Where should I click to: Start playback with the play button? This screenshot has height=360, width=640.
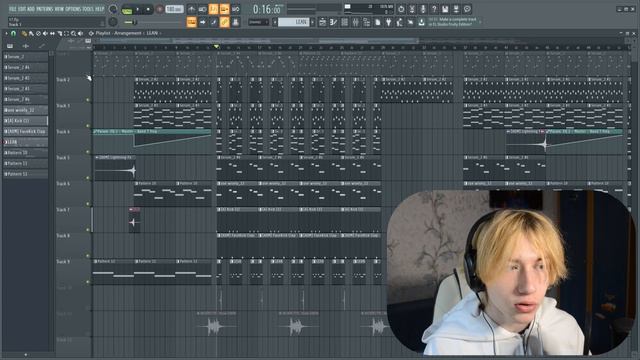(138, 9)
